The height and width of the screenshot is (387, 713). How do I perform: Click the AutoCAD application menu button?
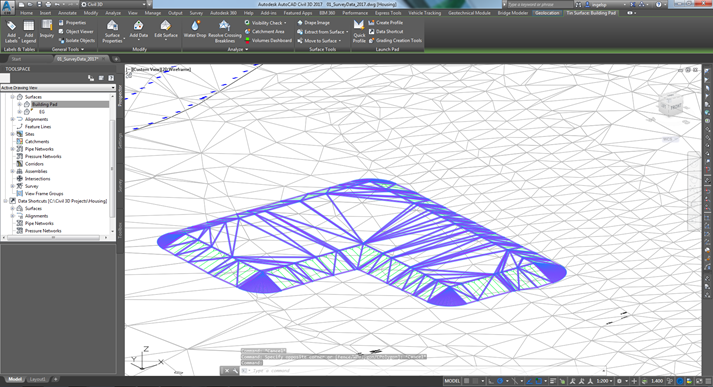click(x=8, y=7)
